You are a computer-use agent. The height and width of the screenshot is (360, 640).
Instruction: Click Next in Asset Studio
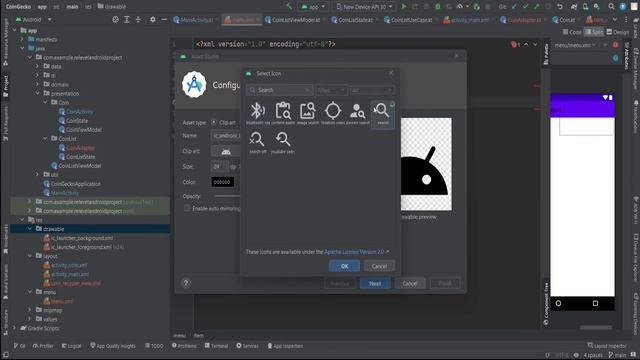375,283
